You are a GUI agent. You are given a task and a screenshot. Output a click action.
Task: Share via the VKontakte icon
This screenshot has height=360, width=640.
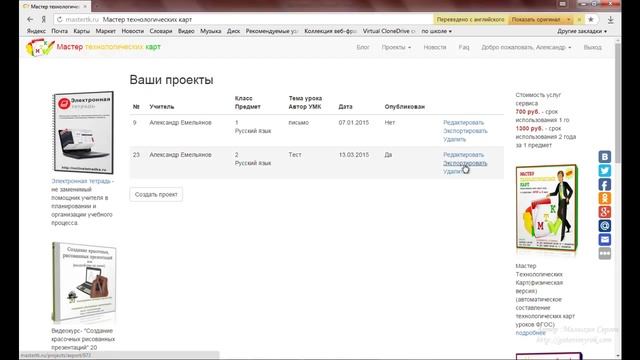pyautogui.click(x=604, y=157)
